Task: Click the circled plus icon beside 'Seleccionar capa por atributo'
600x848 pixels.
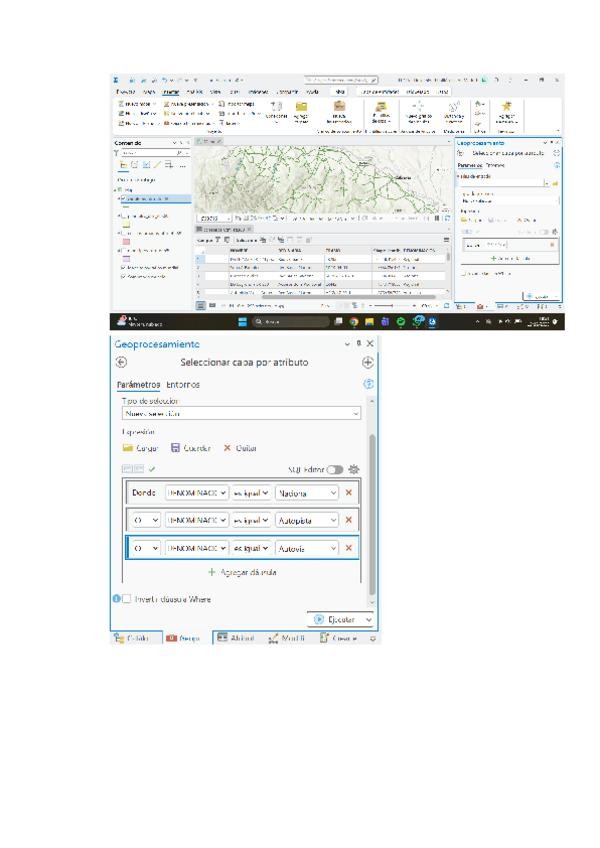Action: (367, 362)
